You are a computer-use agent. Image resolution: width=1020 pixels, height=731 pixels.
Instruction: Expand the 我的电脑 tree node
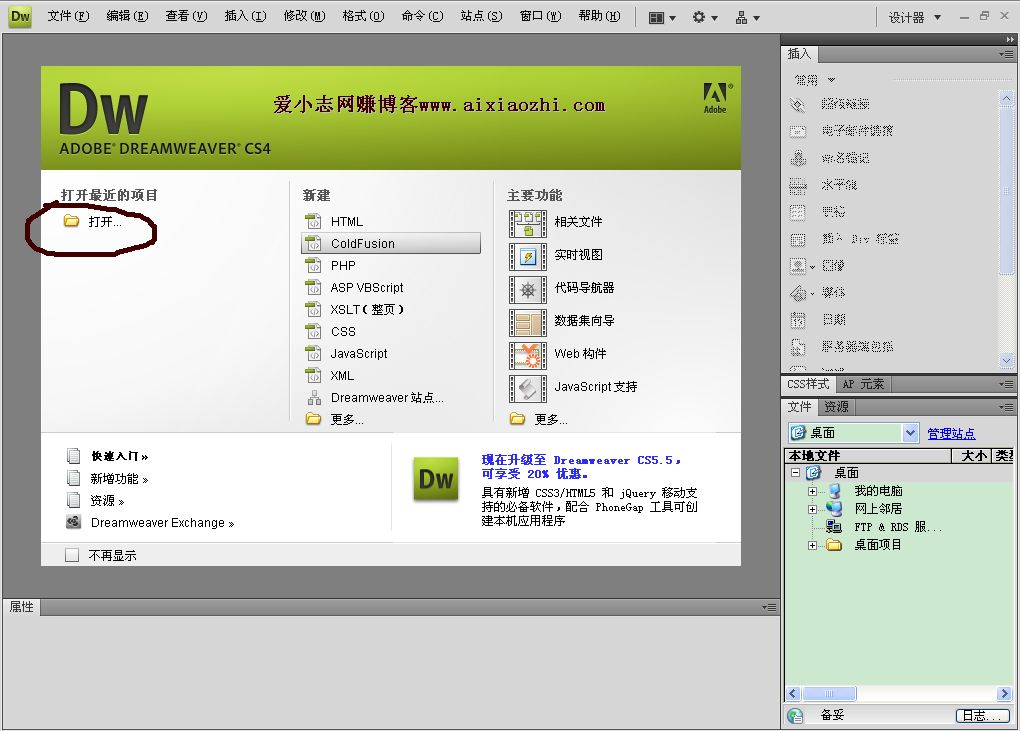pos(812,491)
